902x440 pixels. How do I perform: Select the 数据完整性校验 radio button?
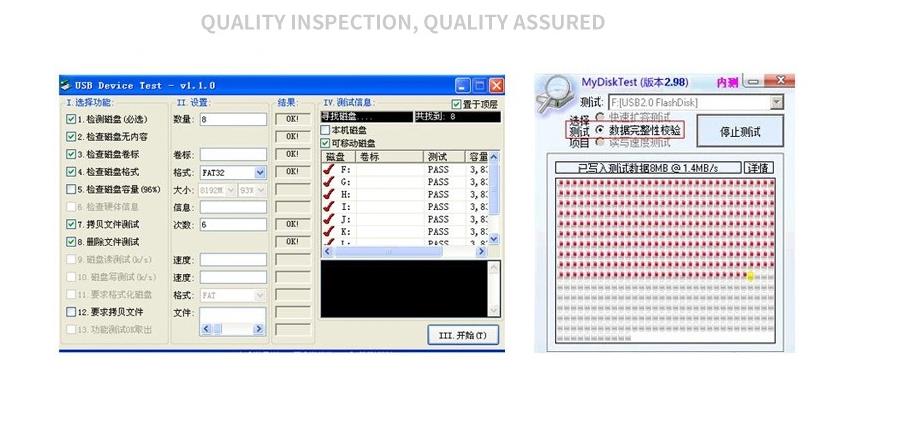coord(600,130)
